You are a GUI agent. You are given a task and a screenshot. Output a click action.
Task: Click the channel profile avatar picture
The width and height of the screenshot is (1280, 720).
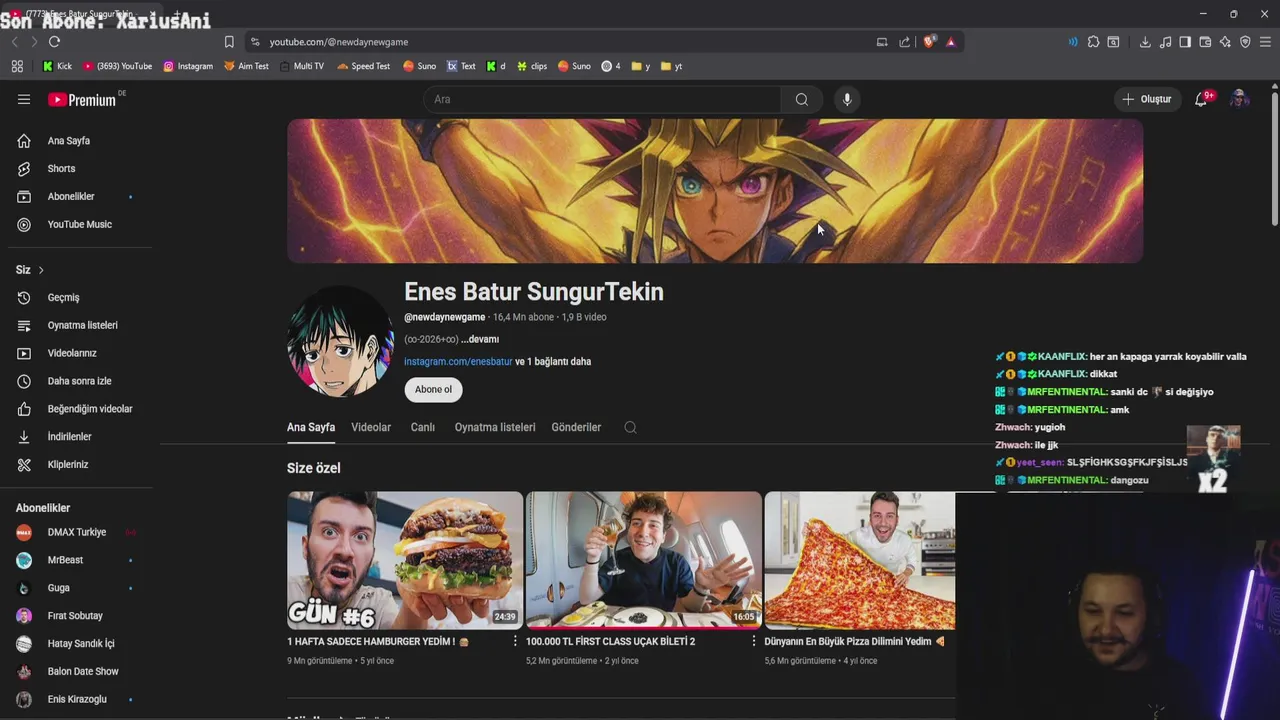click(x=341, y=344)
